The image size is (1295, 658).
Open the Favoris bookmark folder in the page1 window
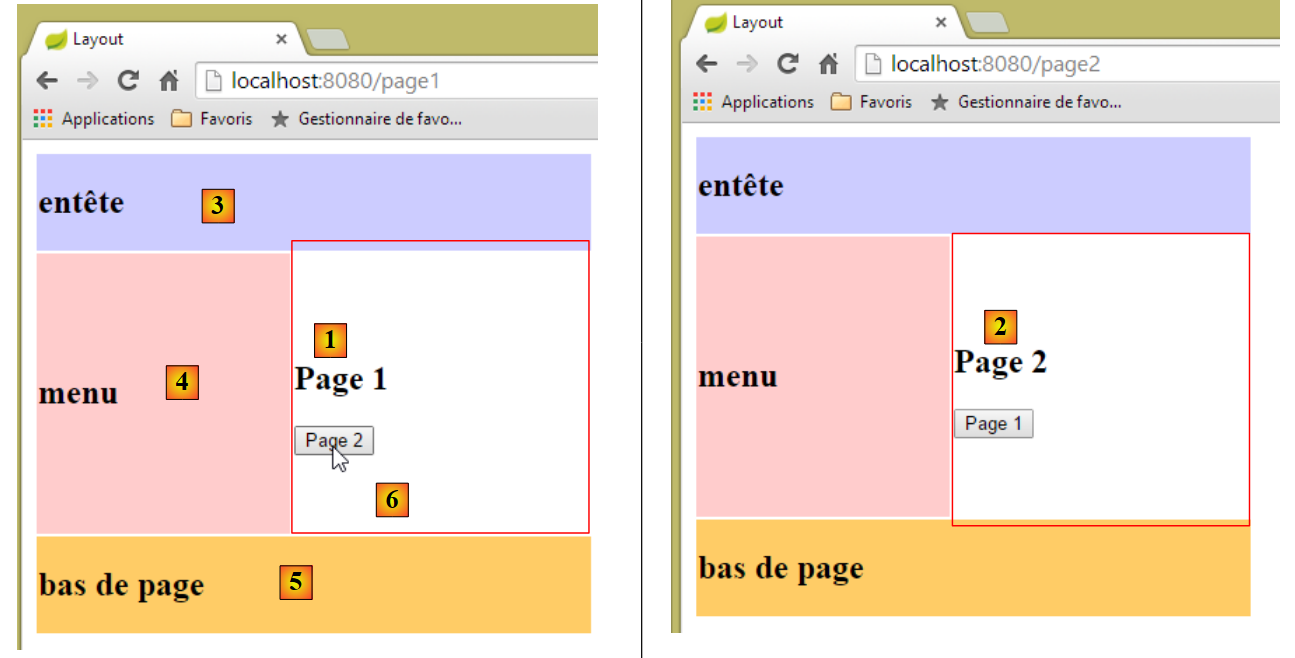click(x=212, y=119)
